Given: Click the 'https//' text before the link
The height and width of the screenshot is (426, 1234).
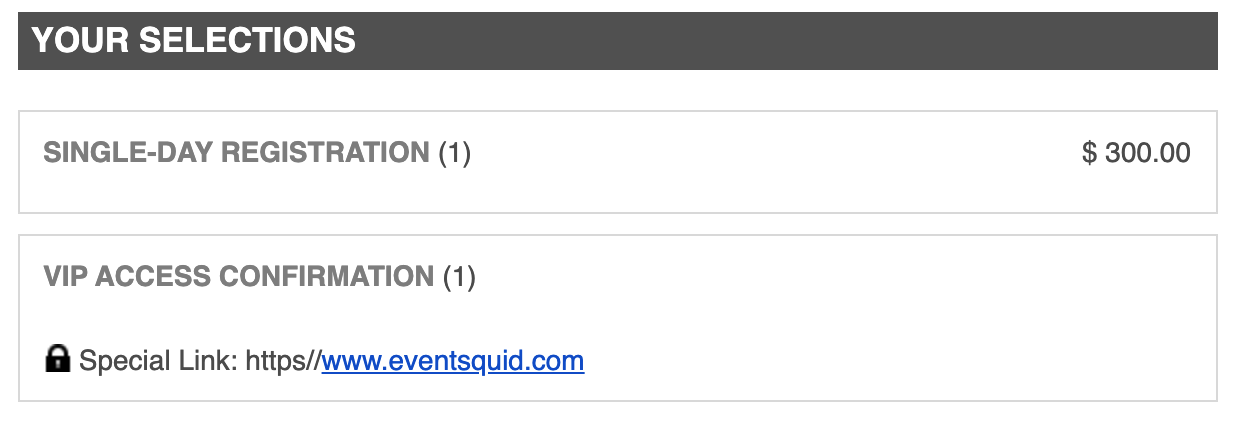Looking at the screenshot, I should click(x=282, y=361).
